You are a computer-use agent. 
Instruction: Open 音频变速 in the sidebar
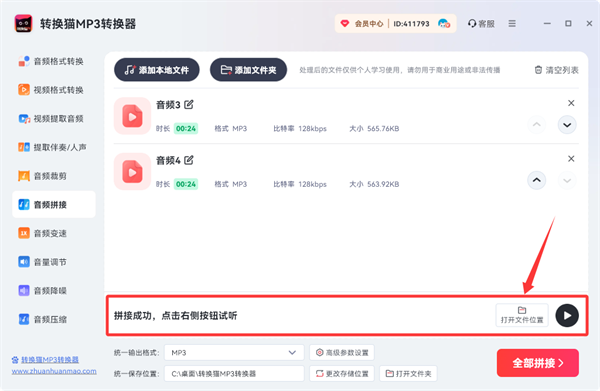pyautogui.click(x=42, y=233)
